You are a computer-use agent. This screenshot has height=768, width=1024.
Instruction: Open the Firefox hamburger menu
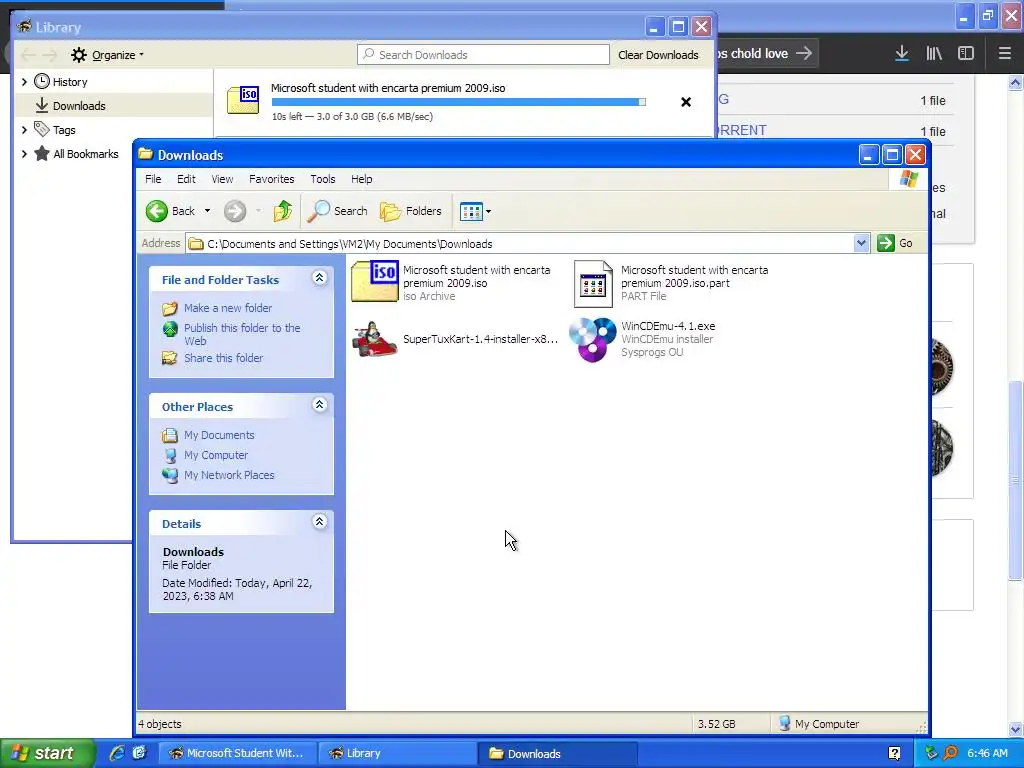(1004, 54)
